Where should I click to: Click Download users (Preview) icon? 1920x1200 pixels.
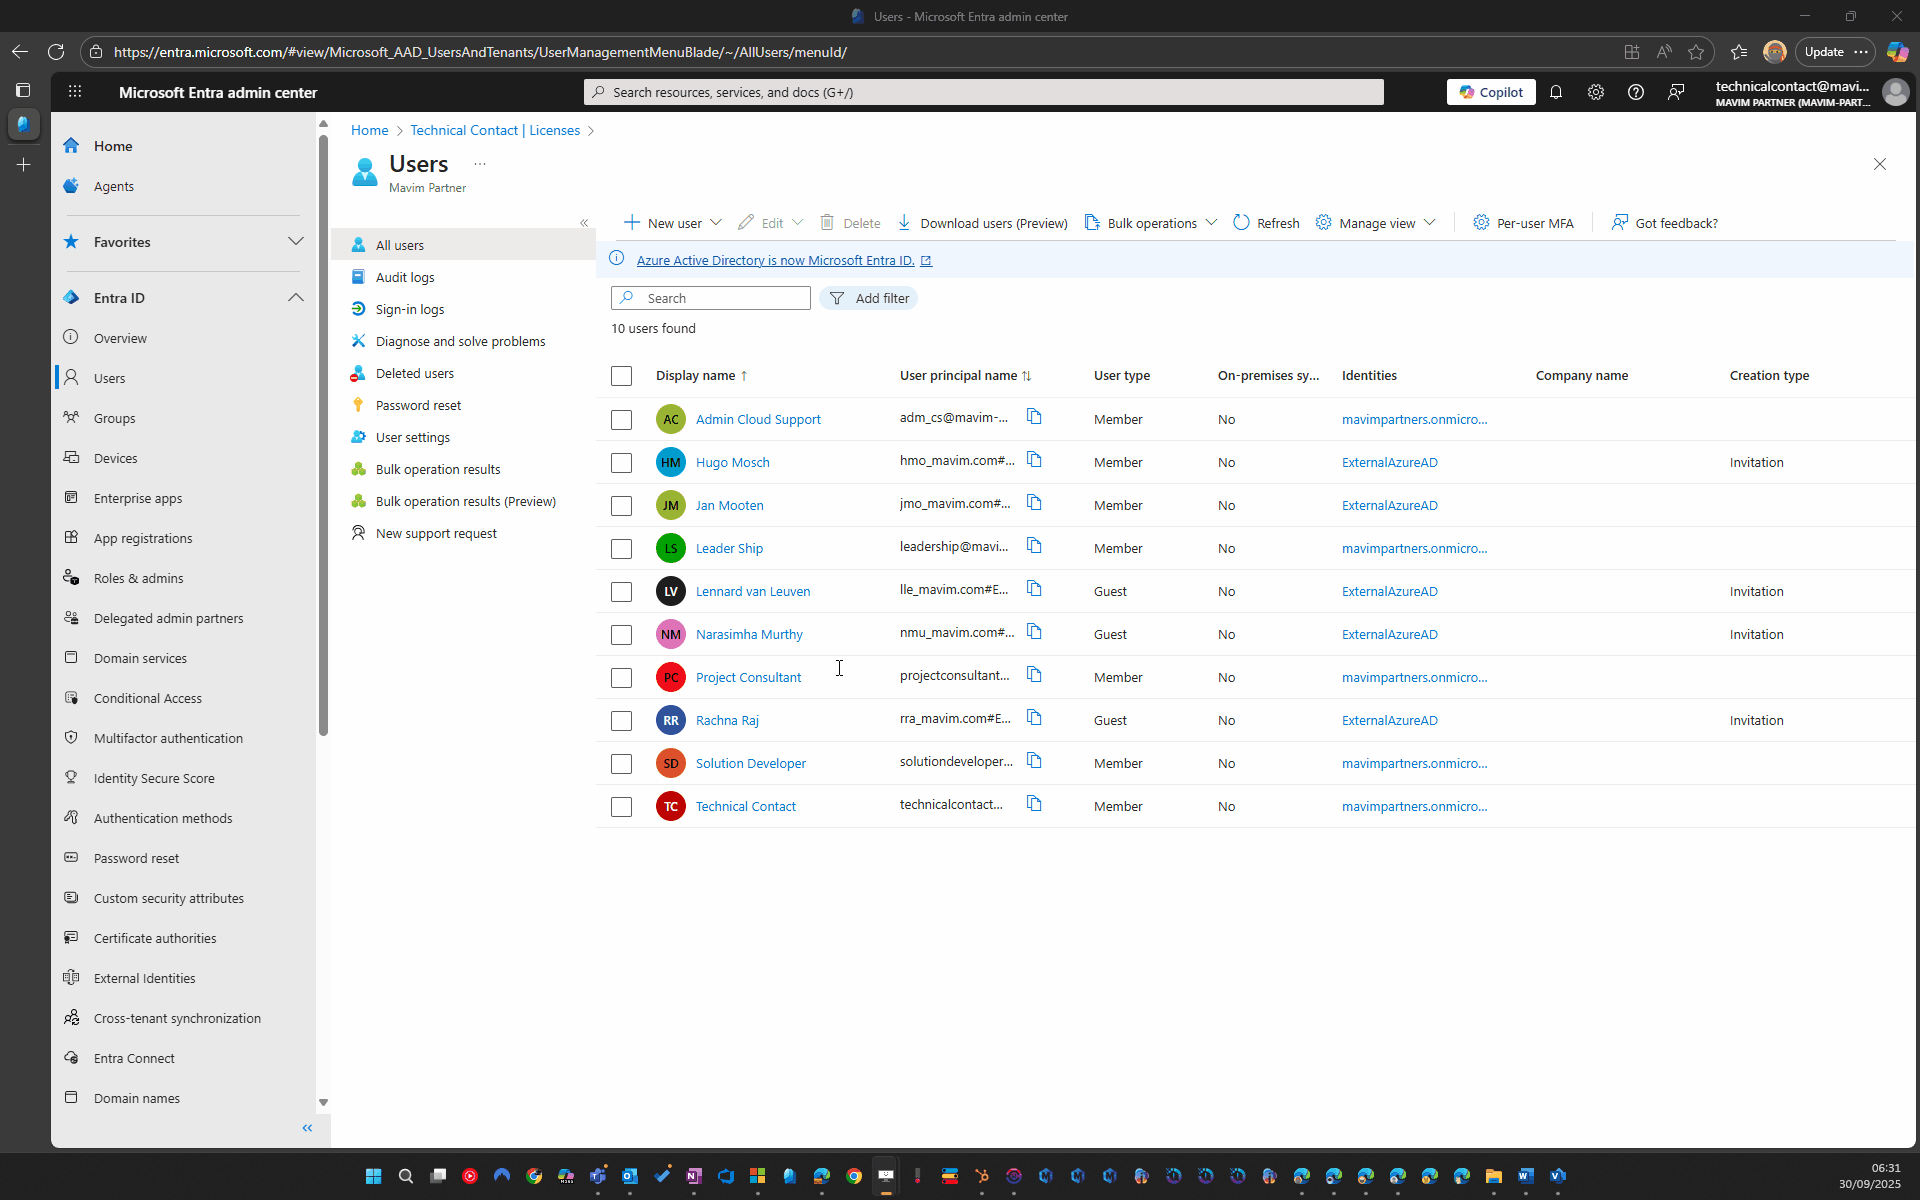904,222
